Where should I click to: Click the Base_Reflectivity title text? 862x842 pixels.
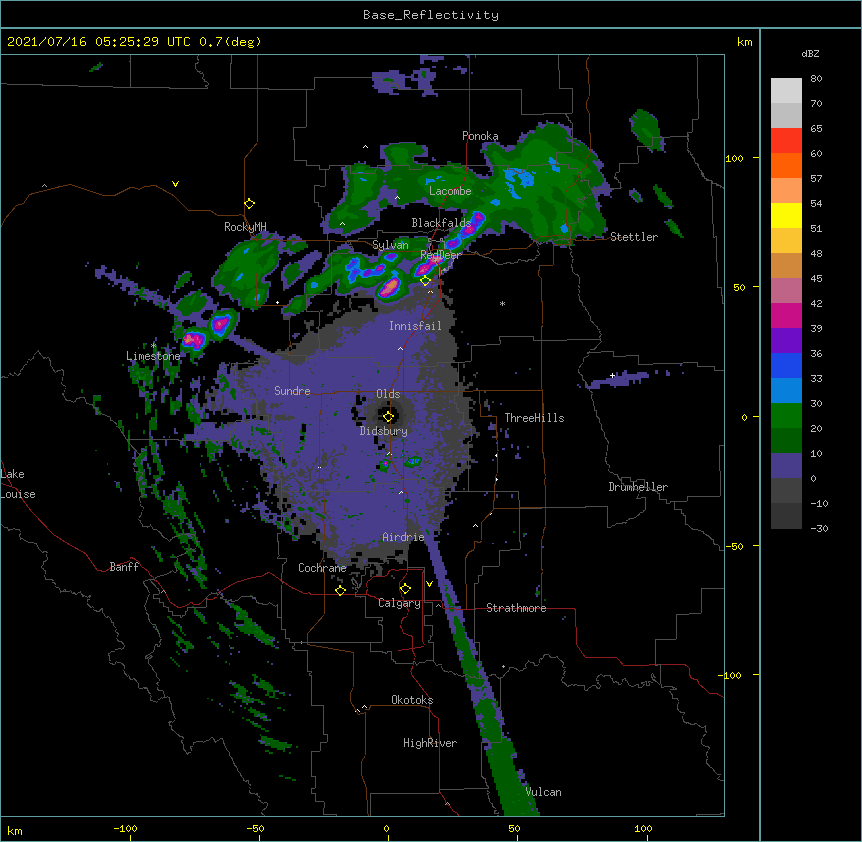pyautogui.click(x=431, y=15)
